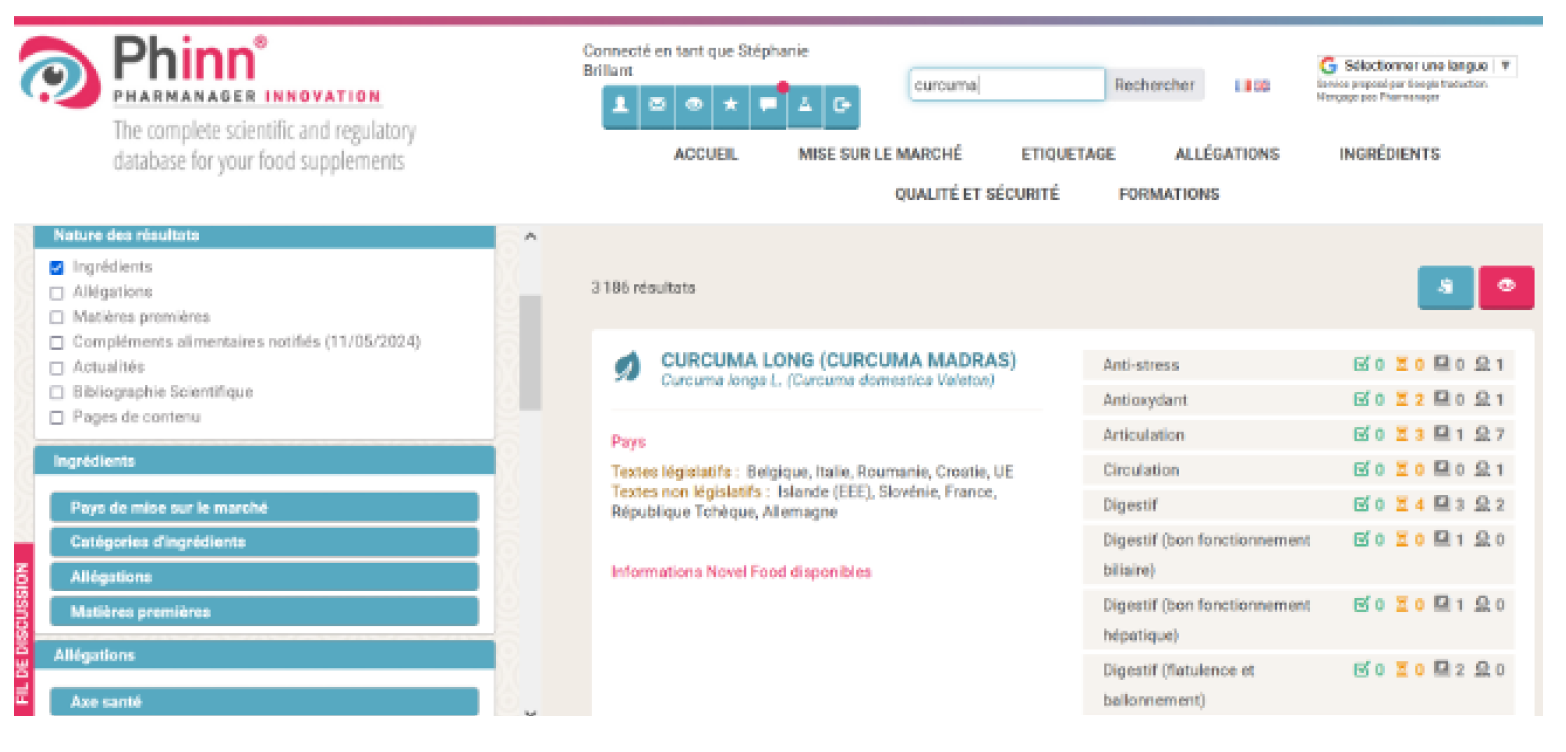Open ETIQUETAGE menu
Image resolution: width=1566 pixels, height=752 pixels.
[x=1068, y=154]
